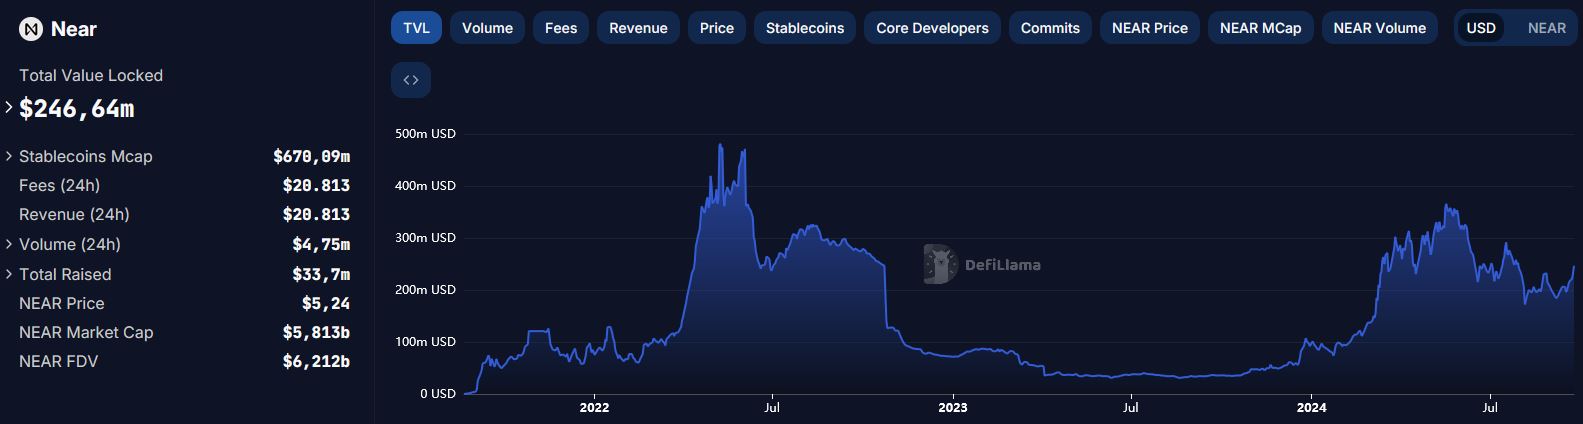Toggle the Core Developers chart series
This screenshot has width=1583, height=424.
(932, 28)
